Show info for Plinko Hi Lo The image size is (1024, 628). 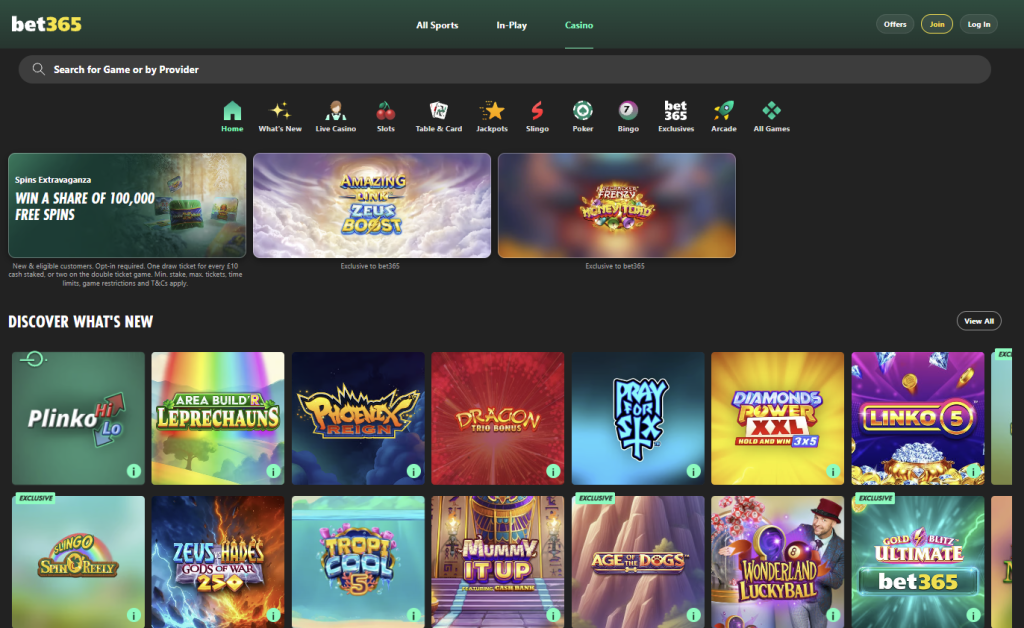[x=134, y=471]
